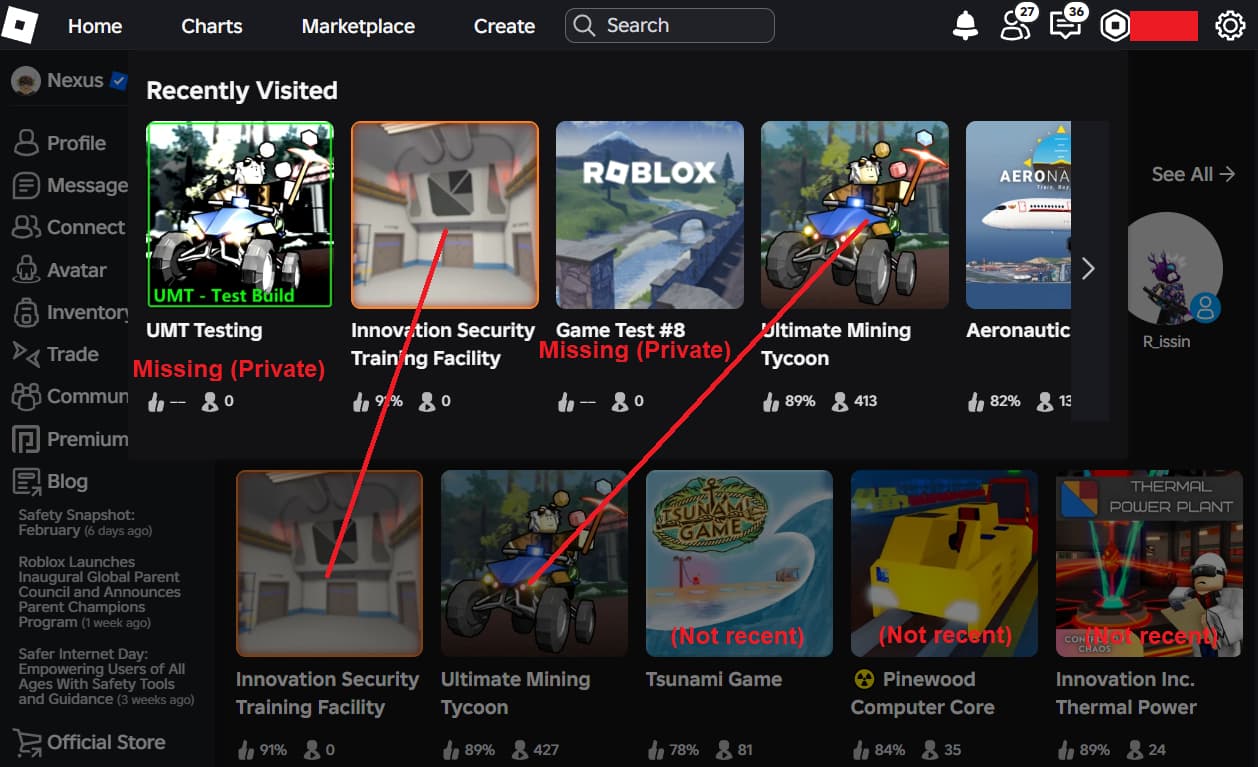This screenshot has height=767, width=1258.
Task: Open Ultimate Mining Tycoon in Recently Visited
Action: click(x=855, y=215)
